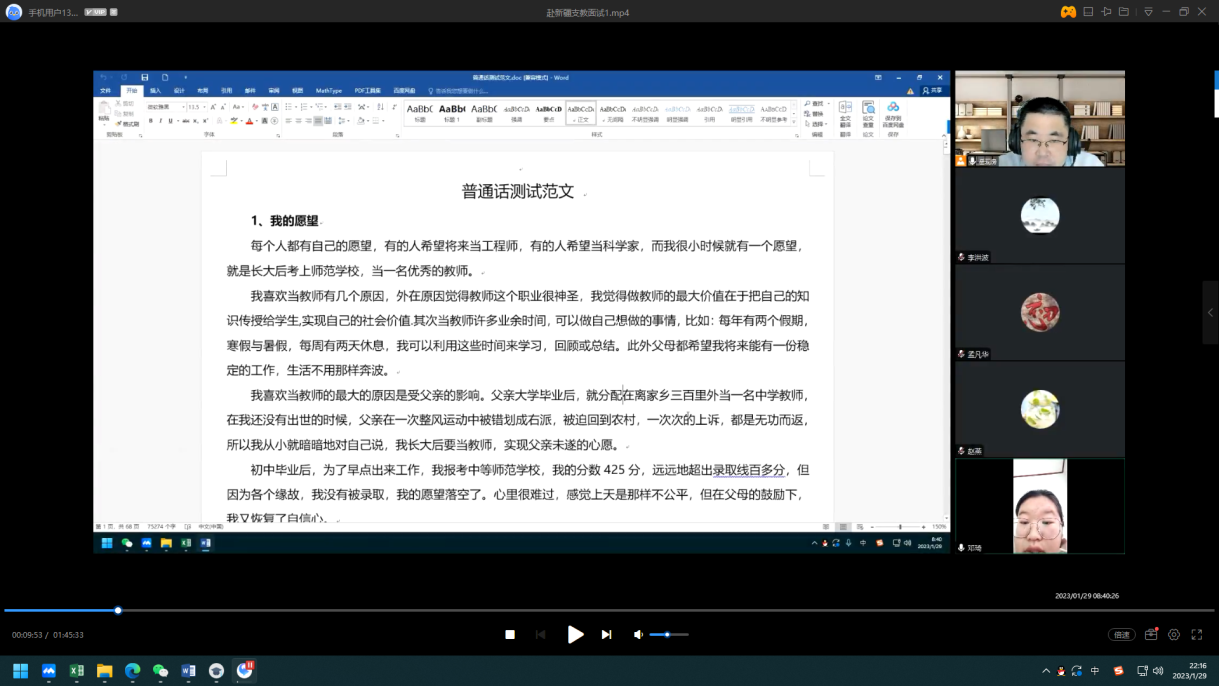
Task: Open Microsoft Edge from the taskbar
Action: pyautogui.click(x=133, y=671)
